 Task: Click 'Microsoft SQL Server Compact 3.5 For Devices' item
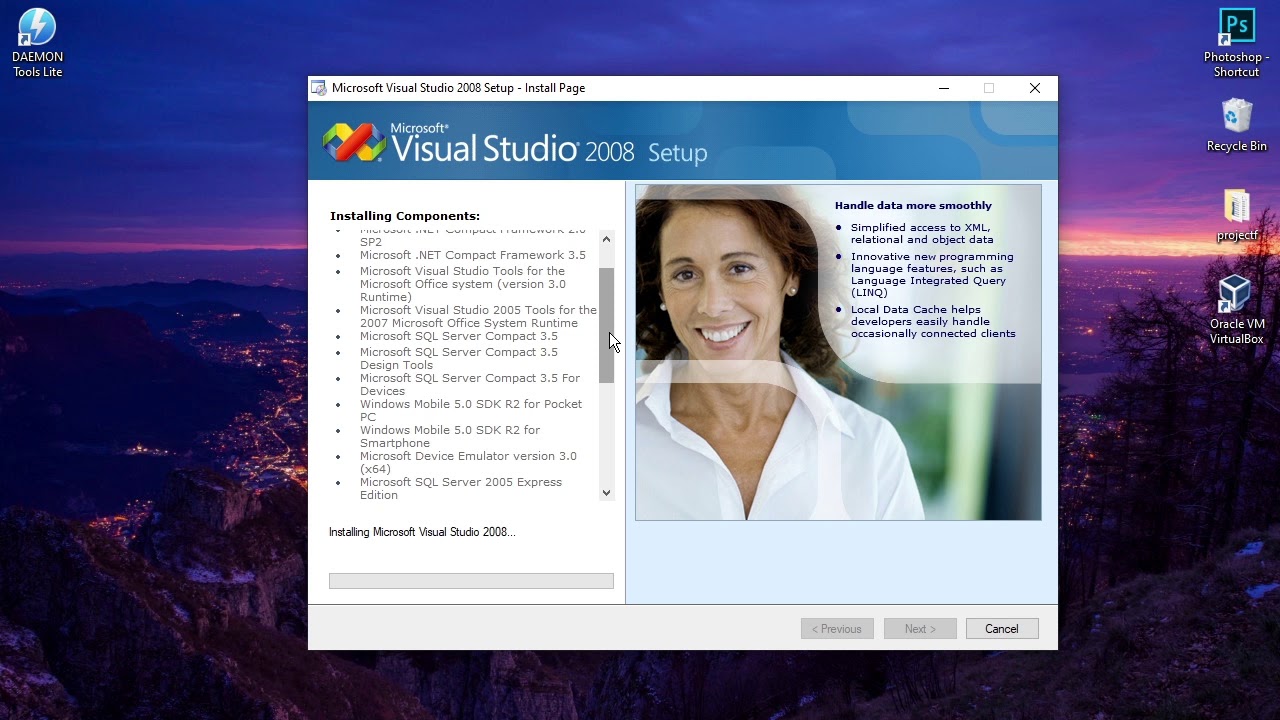click(470, 384)
